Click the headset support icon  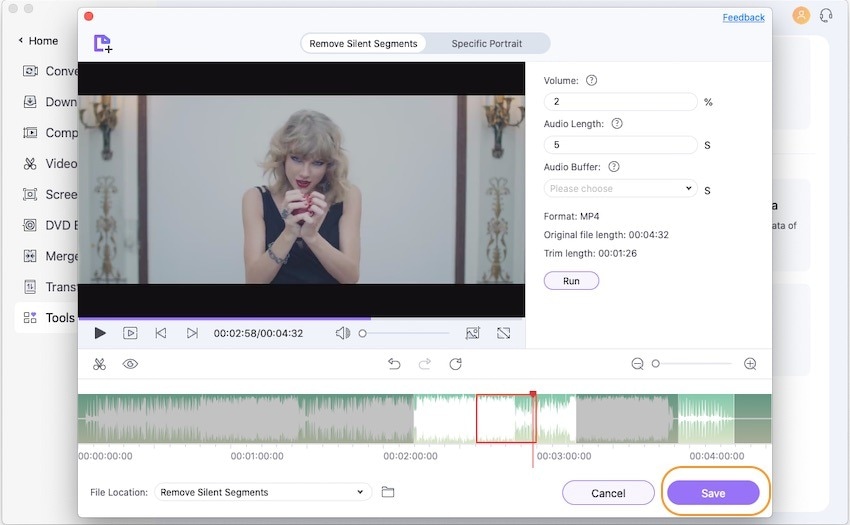826,15
